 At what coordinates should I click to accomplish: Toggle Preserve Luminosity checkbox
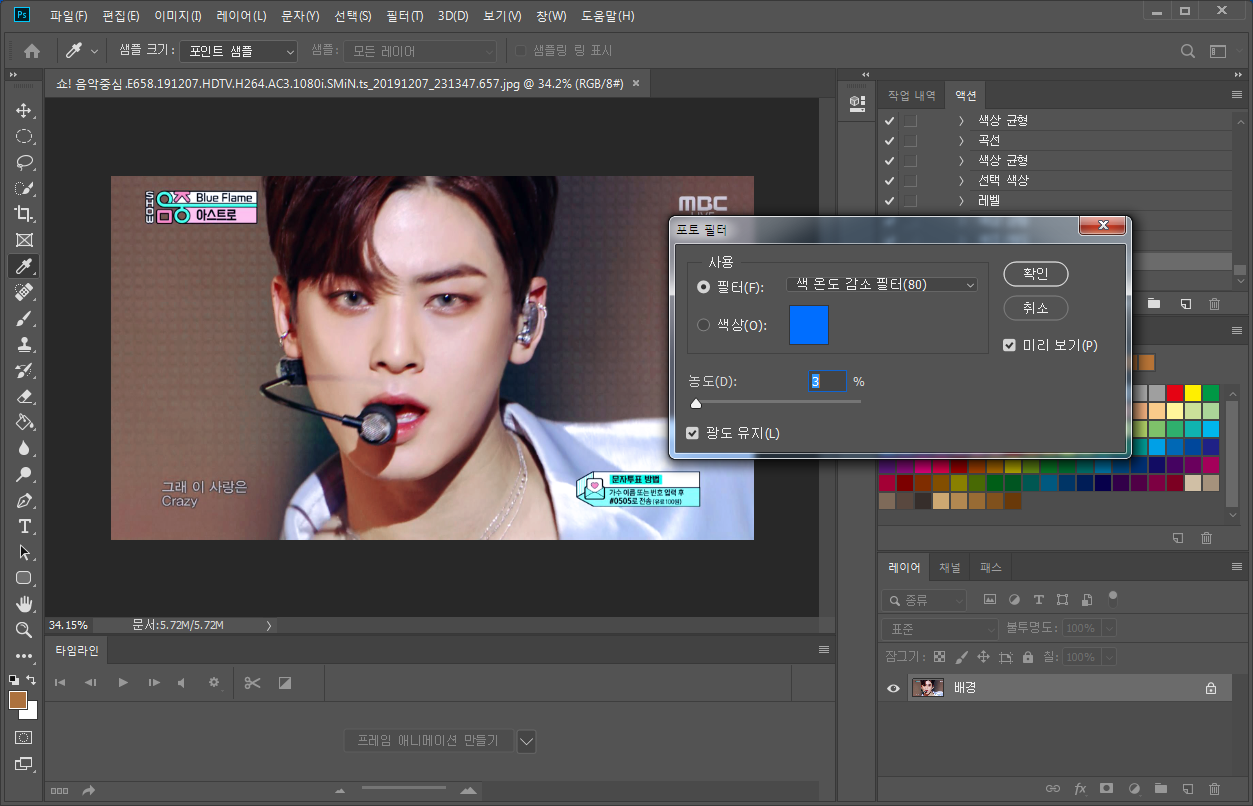[x=693, y=433]
